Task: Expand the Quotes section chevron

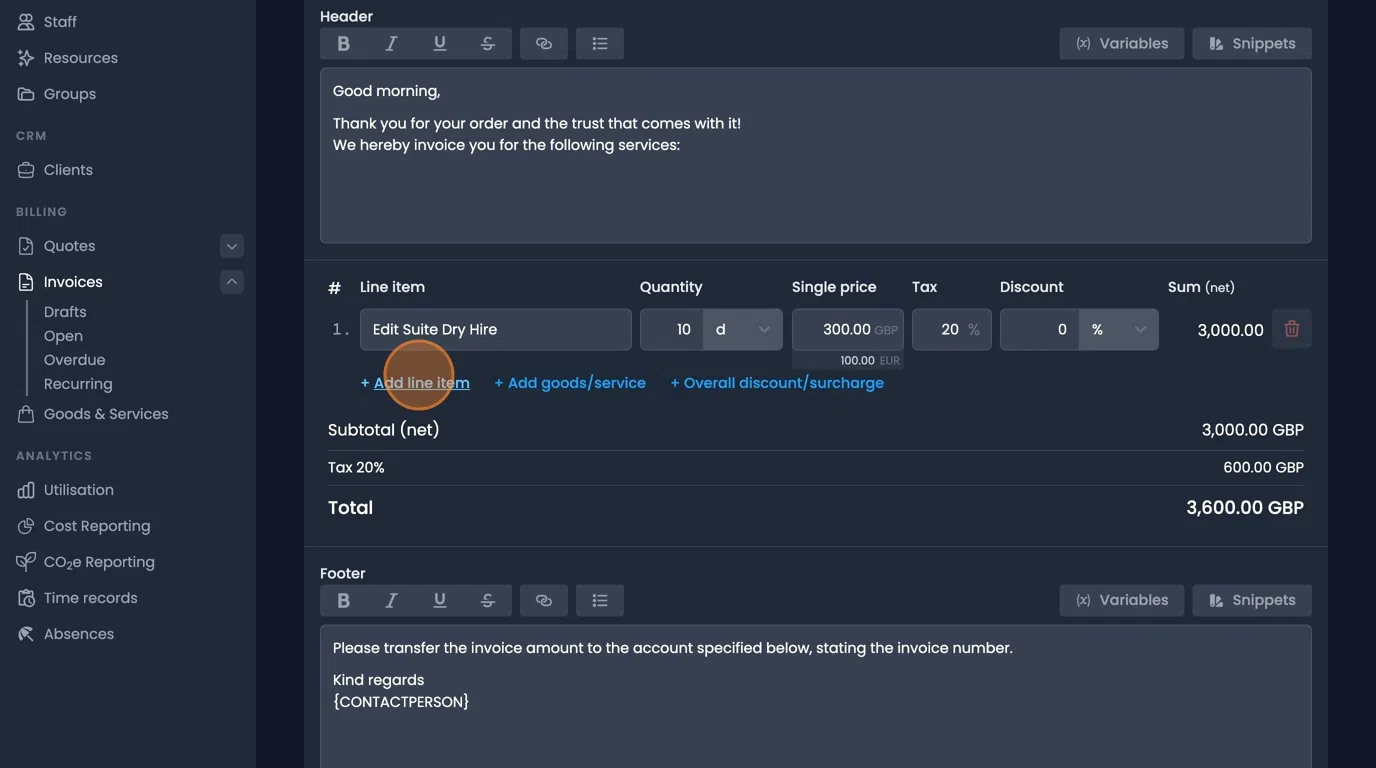Action: (231, 245)
